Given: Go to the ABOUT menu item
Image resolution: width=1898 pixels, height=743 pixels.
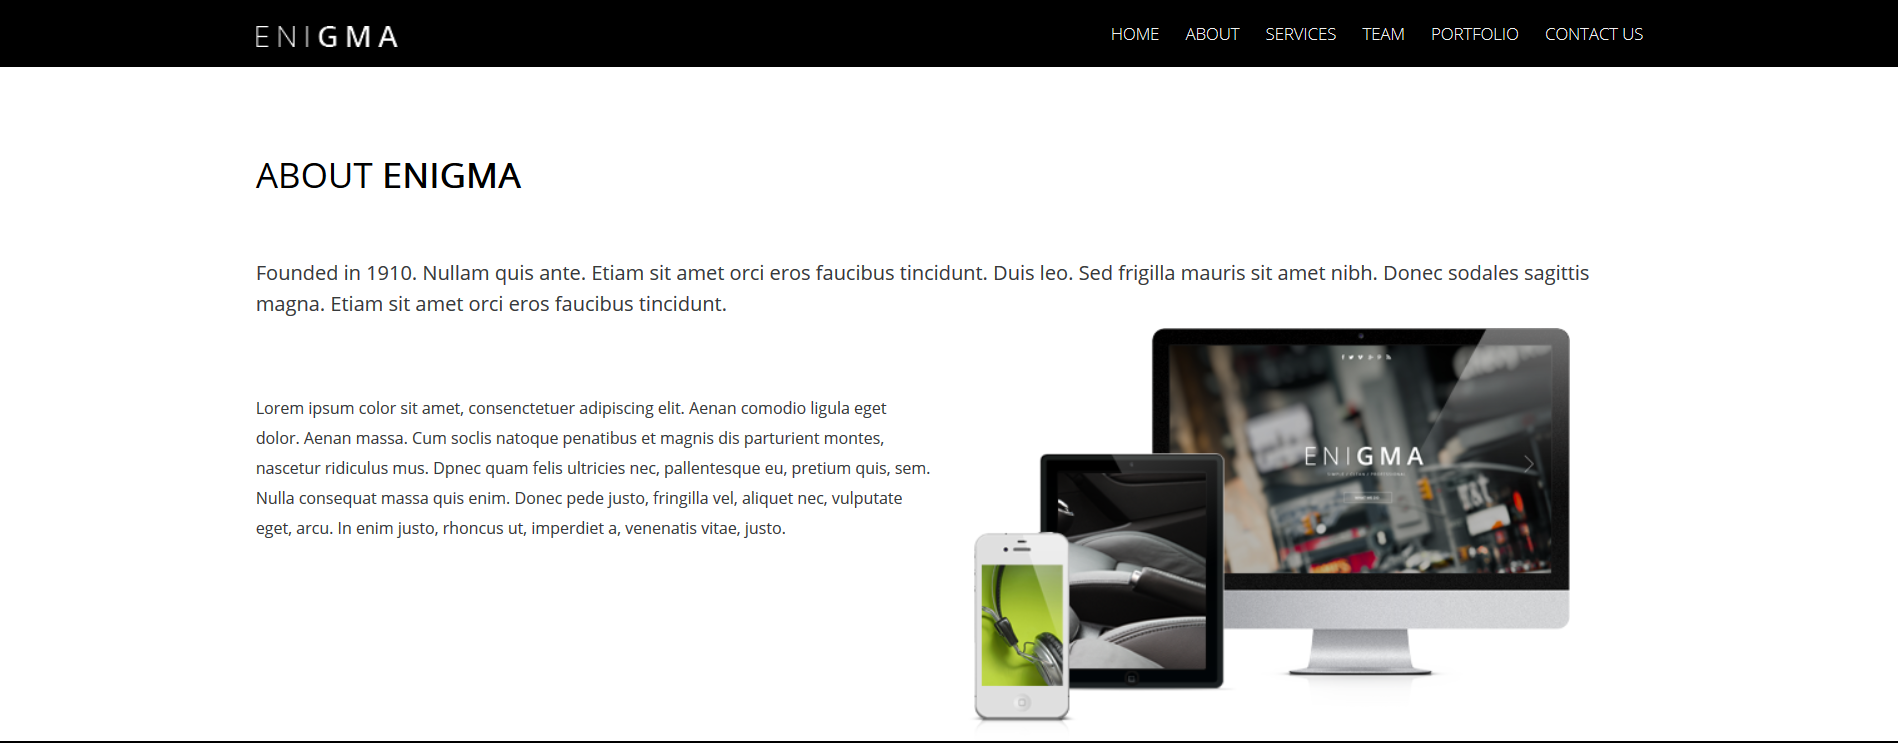Looking at the screenshot, I should pos(1212,34).
